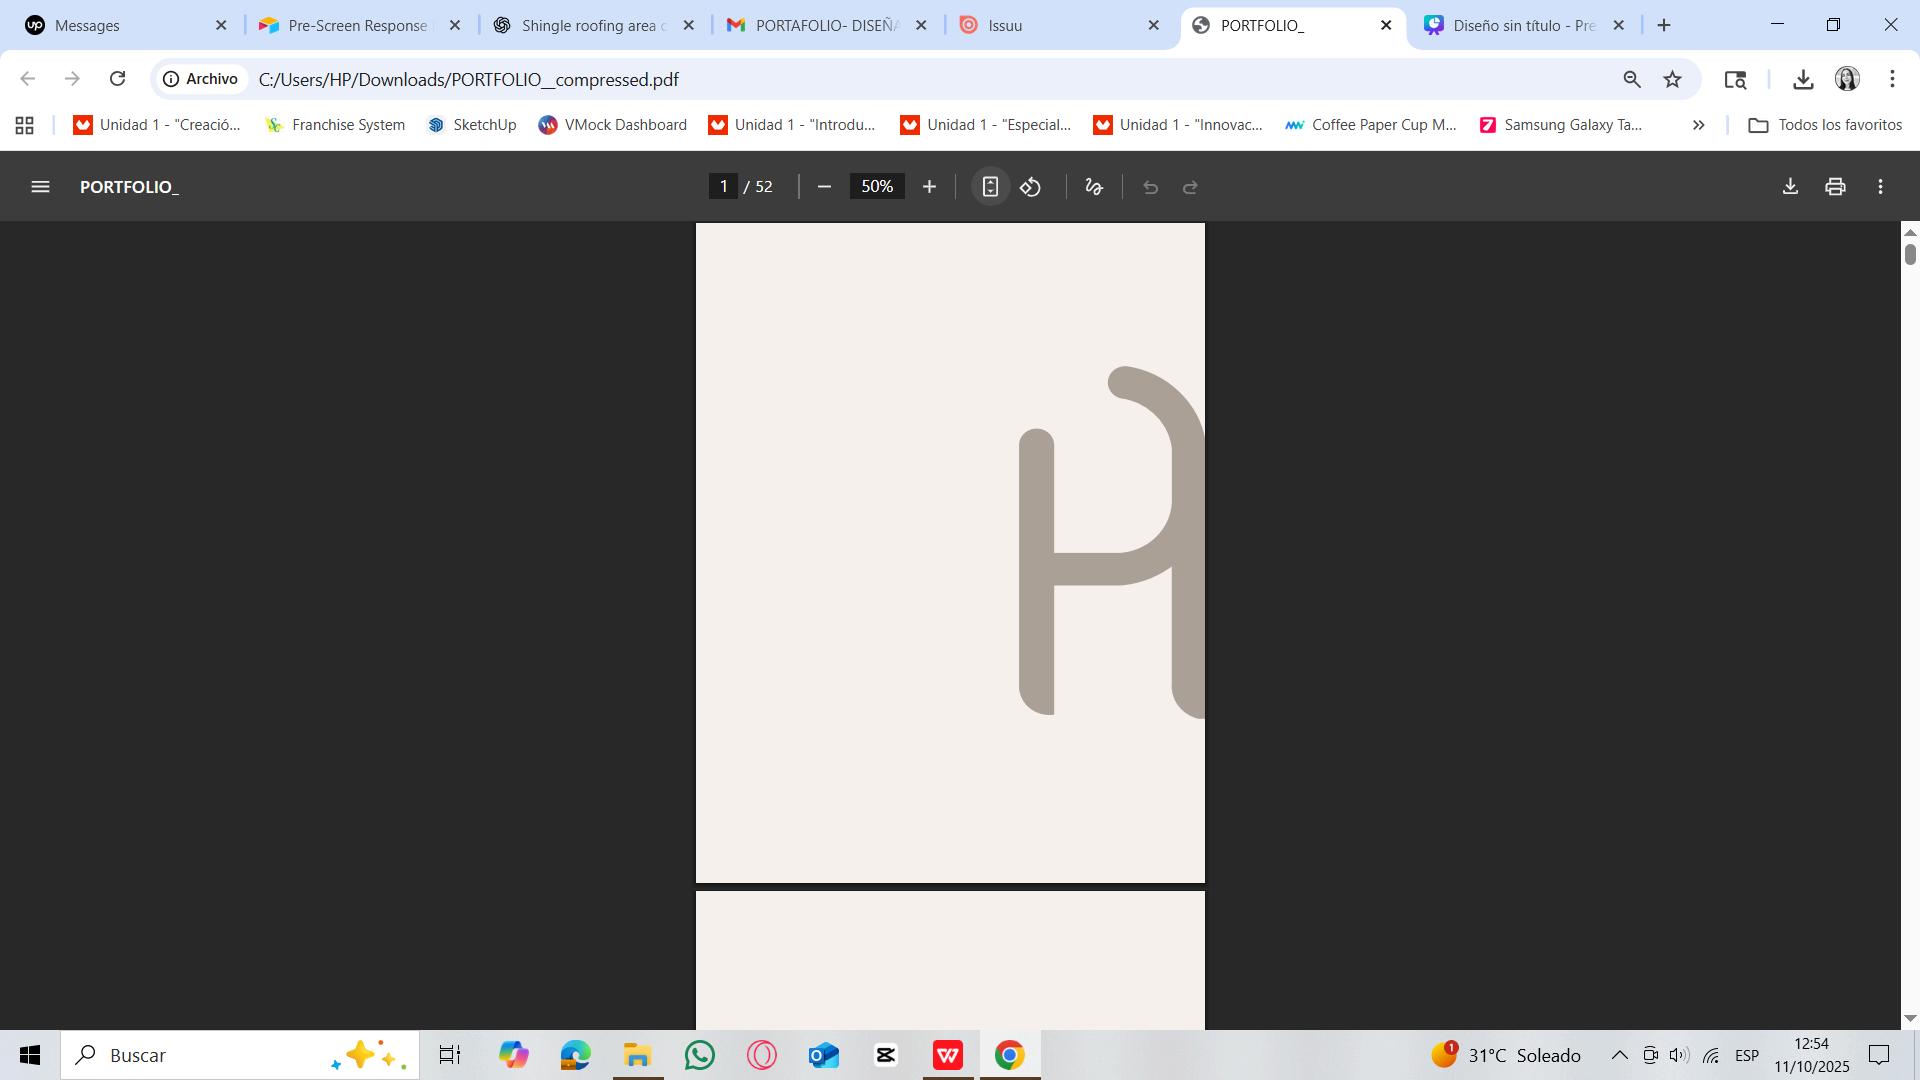Image resolution: width=1920 pixels, height=1080 pixels.
Task: Open WhatsApp from the taskbar
Action: click(x=700, y=1055)
